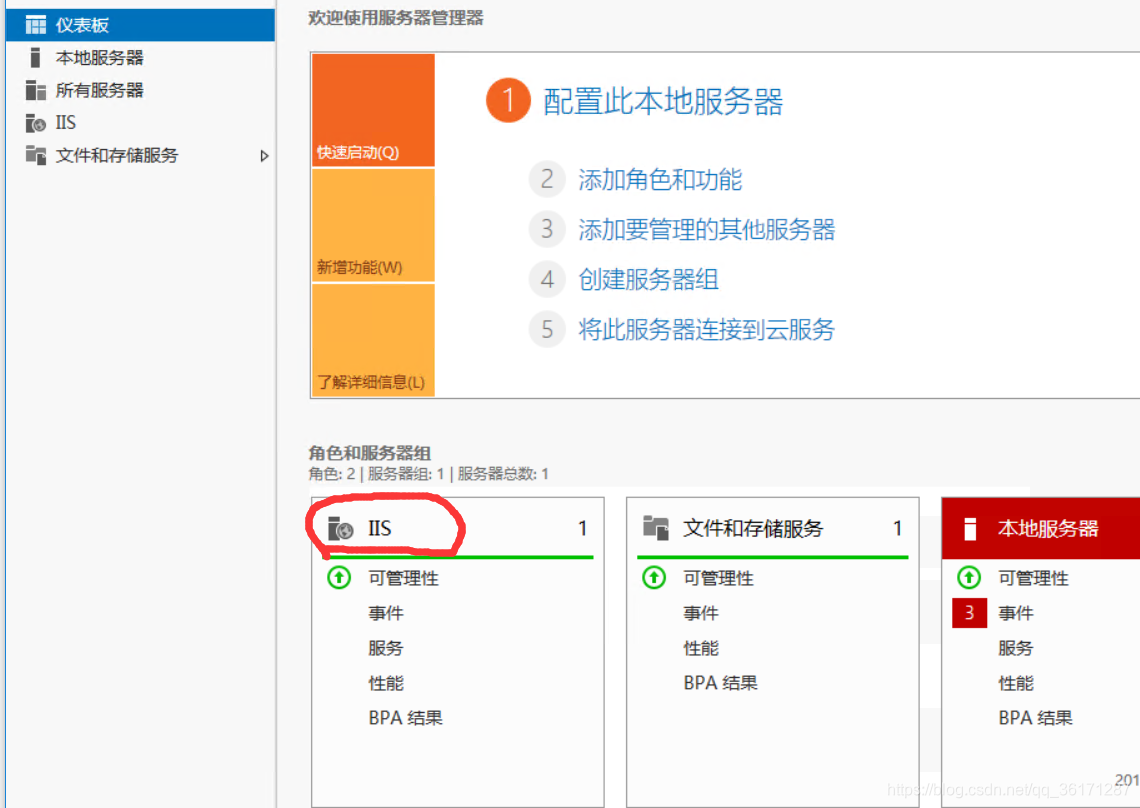1140x808 pixels.
Task: Open BPA 结果 in 文件和存储服务 tile
Action: [720, 683]
